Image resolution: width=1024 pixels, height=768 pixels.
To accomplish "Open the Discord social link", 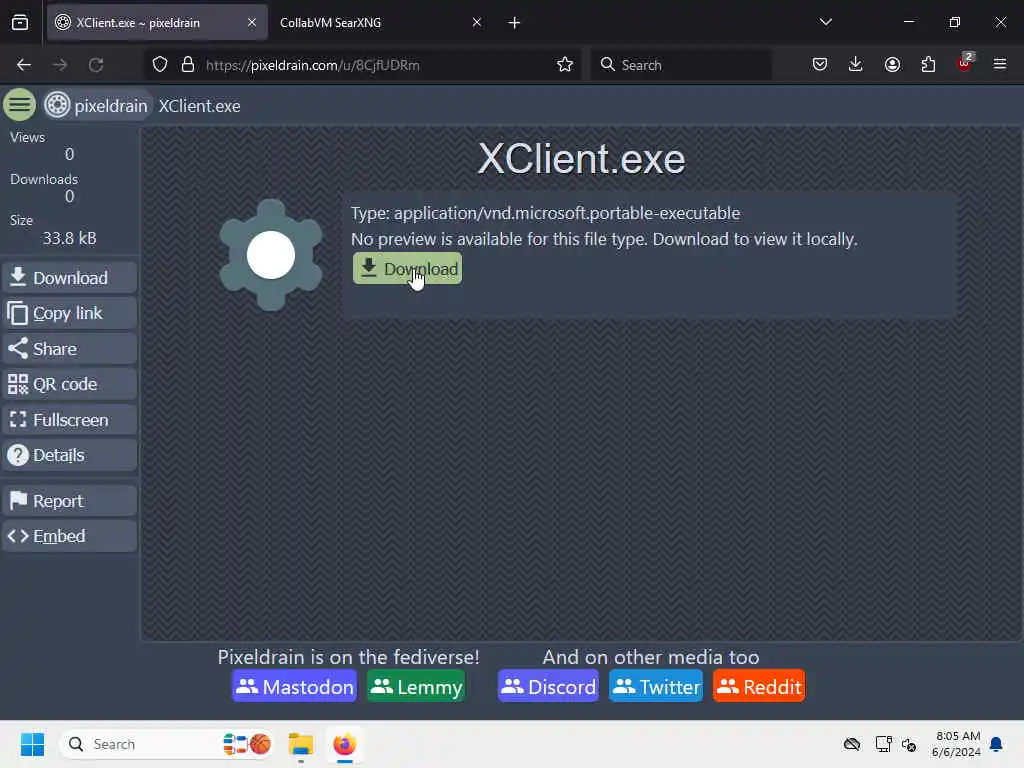I will (548, 686).
